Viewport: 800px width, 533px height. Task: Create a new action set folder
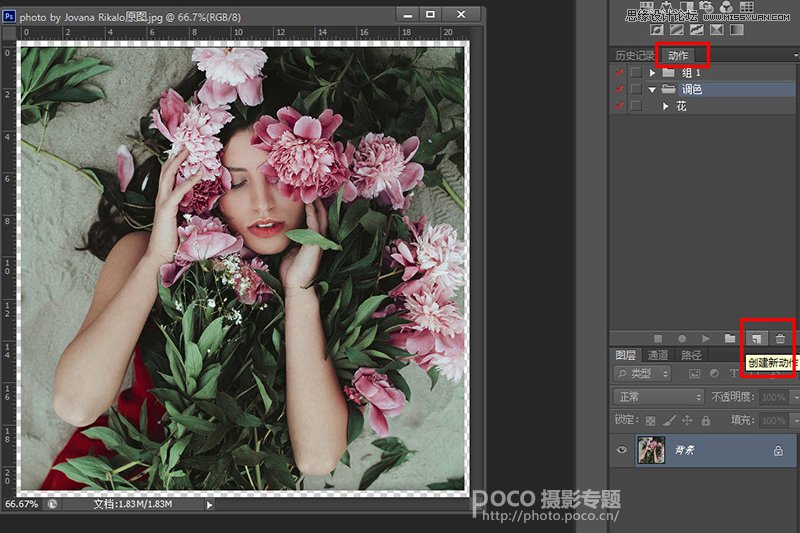[x=730, y=338]
